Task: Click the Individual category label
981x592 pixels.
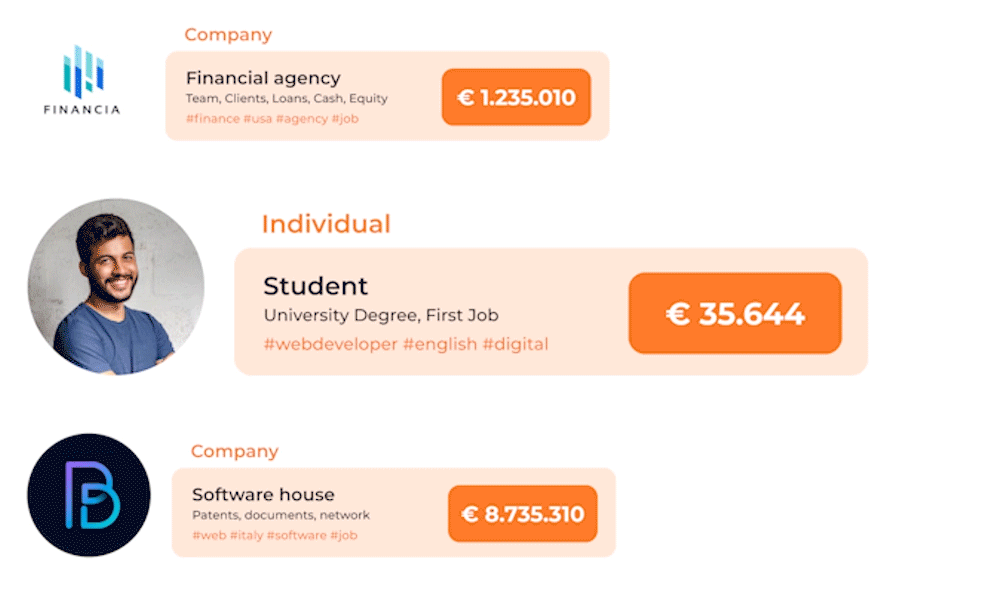Action: tap(326, 224)
